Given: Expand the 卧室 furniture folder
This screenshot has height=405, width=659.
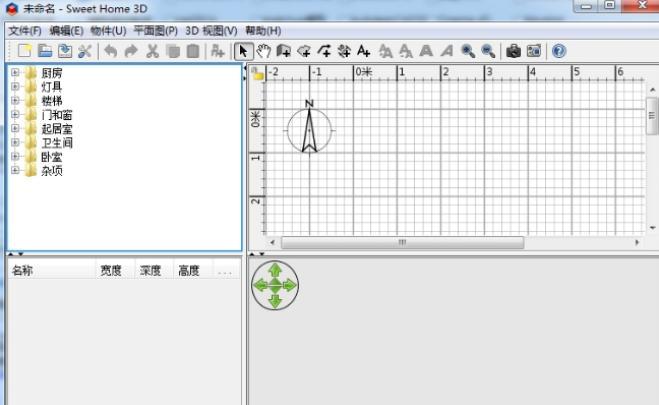Looking at the screenshot, I should click(15, 156).
